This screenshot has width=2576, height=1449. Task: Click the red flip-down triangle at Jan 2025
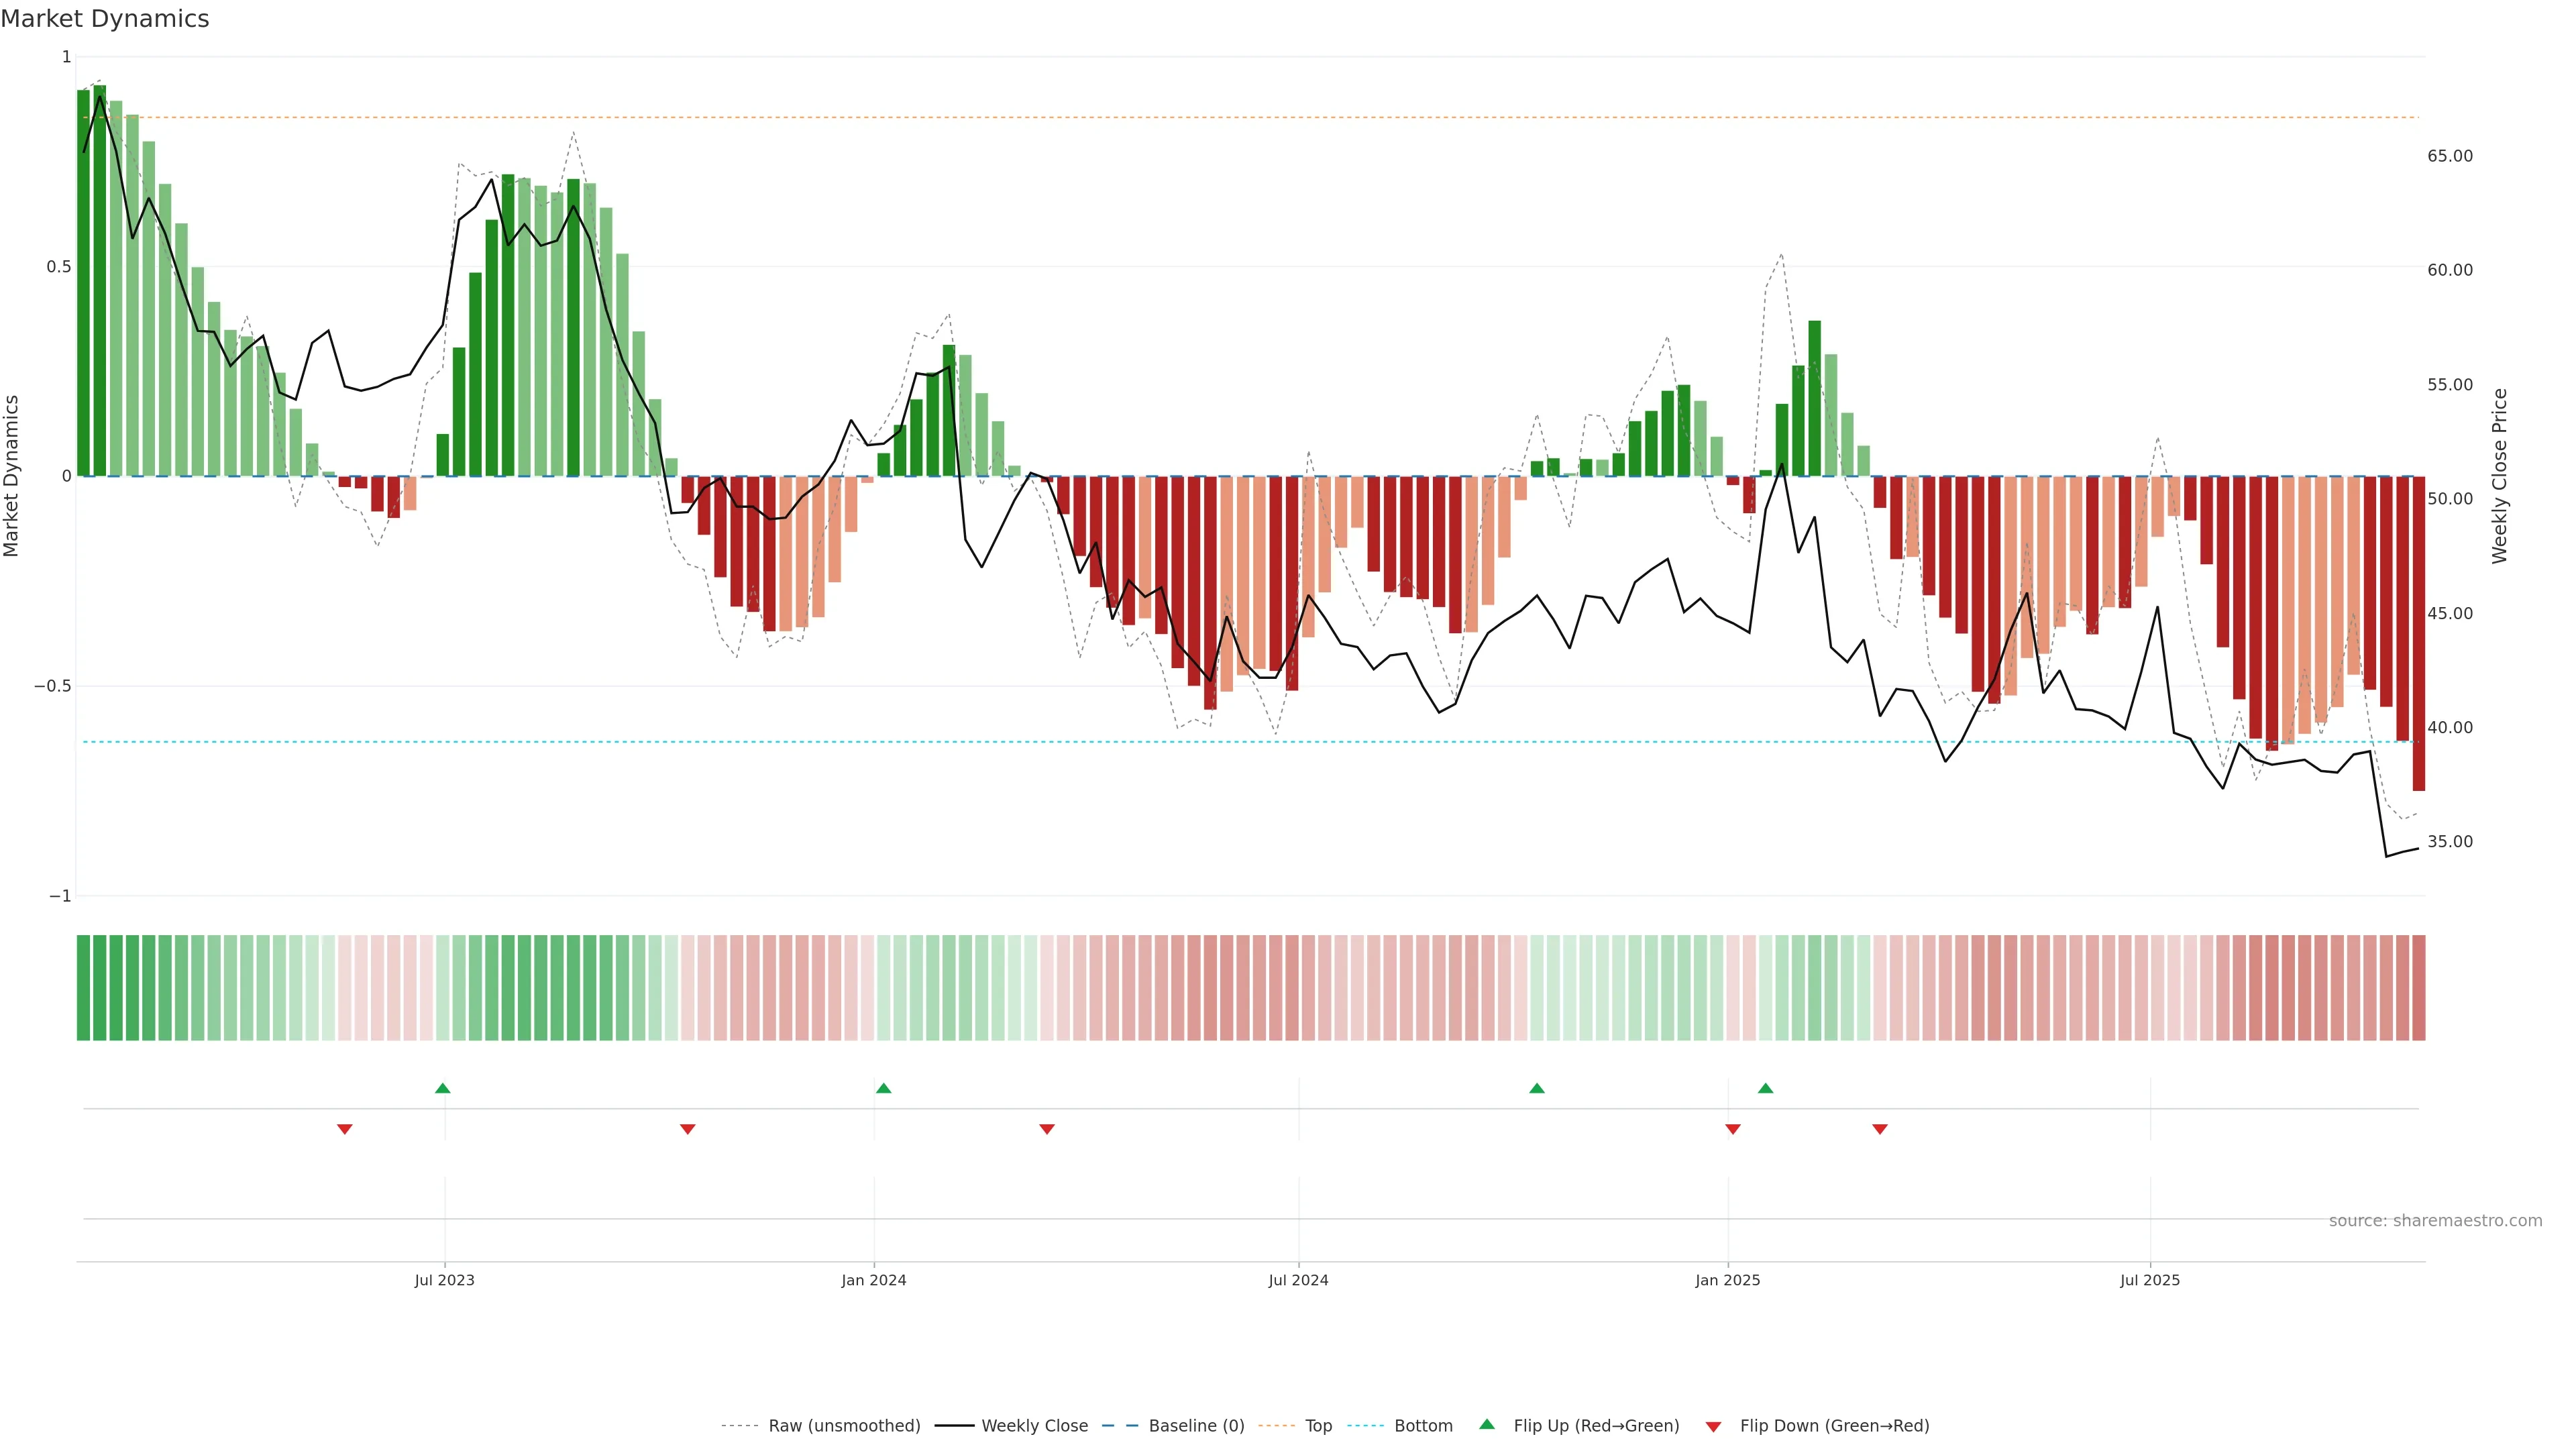pyautogui.click(x=1733, y=1129)
